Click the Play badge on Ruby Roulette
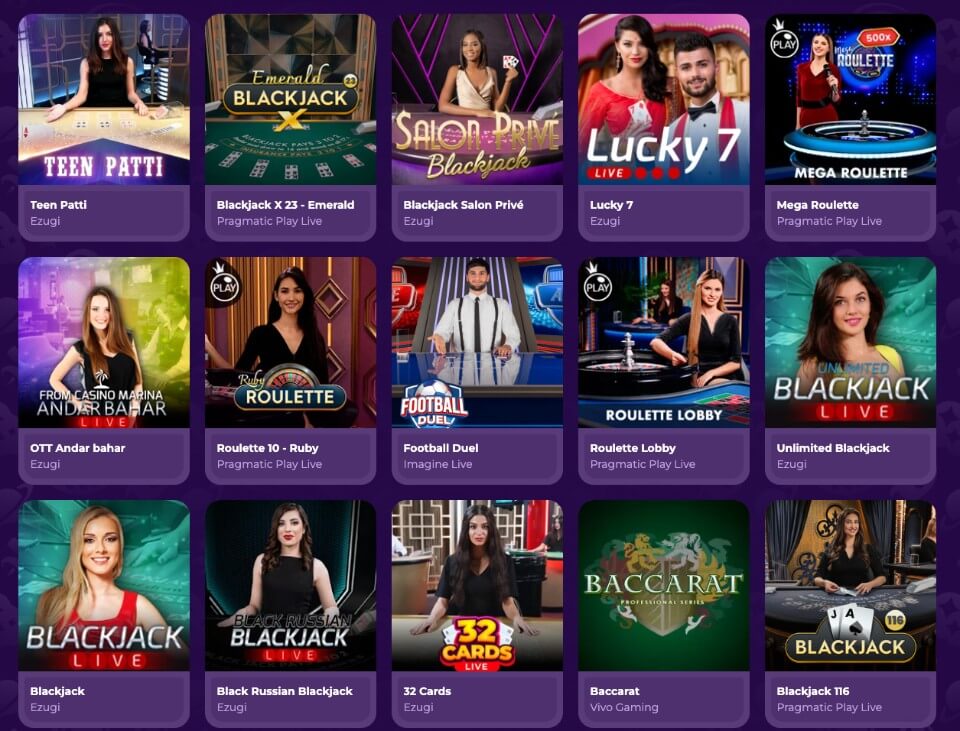This screenshot has width=960, height=731. (223, 284)
